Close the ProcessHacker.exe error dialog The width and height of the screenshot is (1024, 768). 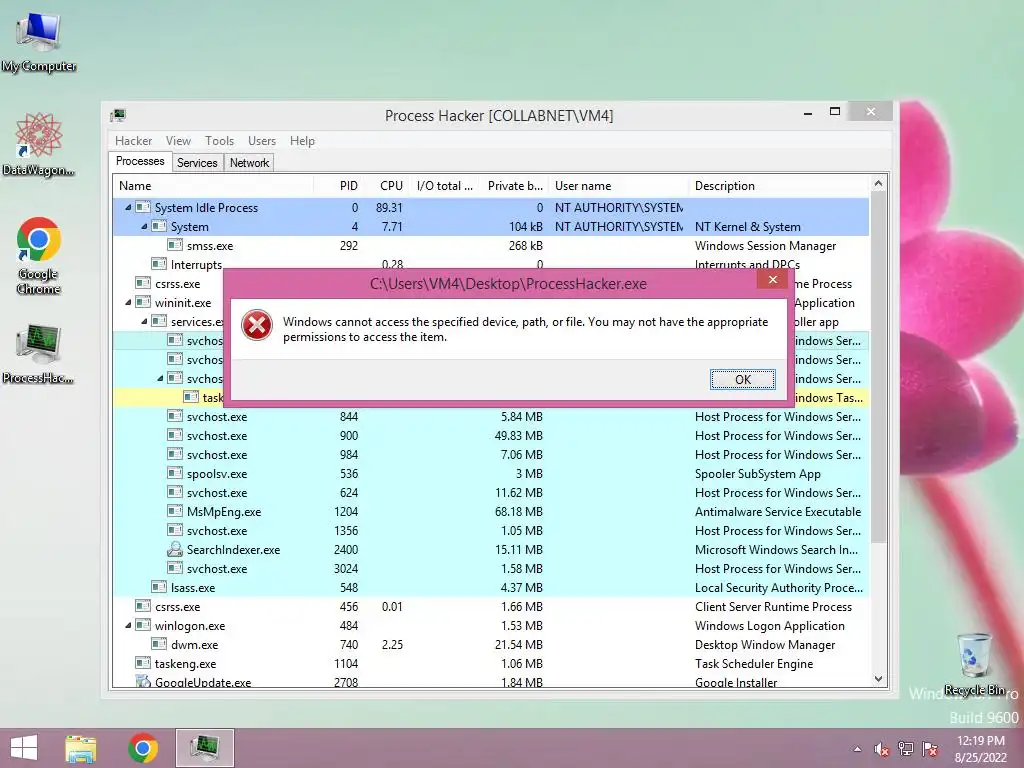point(773,280)
